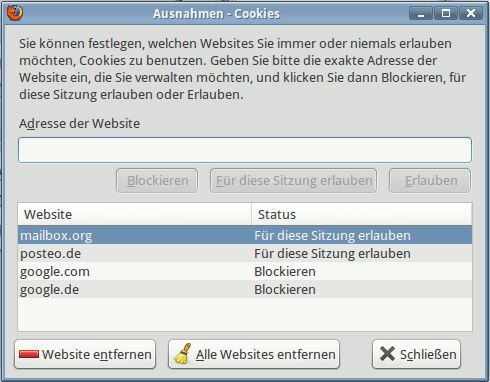Image resolution: width=490 pixels, height=382 pixels.
Task: Close window via title bar X
Action: pyautogui.click(x=471, y=13)
